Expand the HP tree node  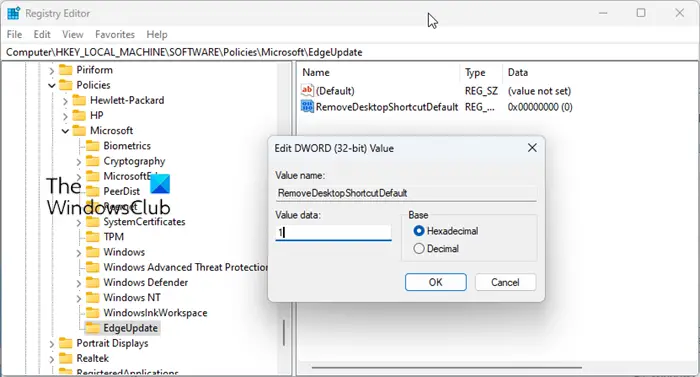(x=65, y=117)
